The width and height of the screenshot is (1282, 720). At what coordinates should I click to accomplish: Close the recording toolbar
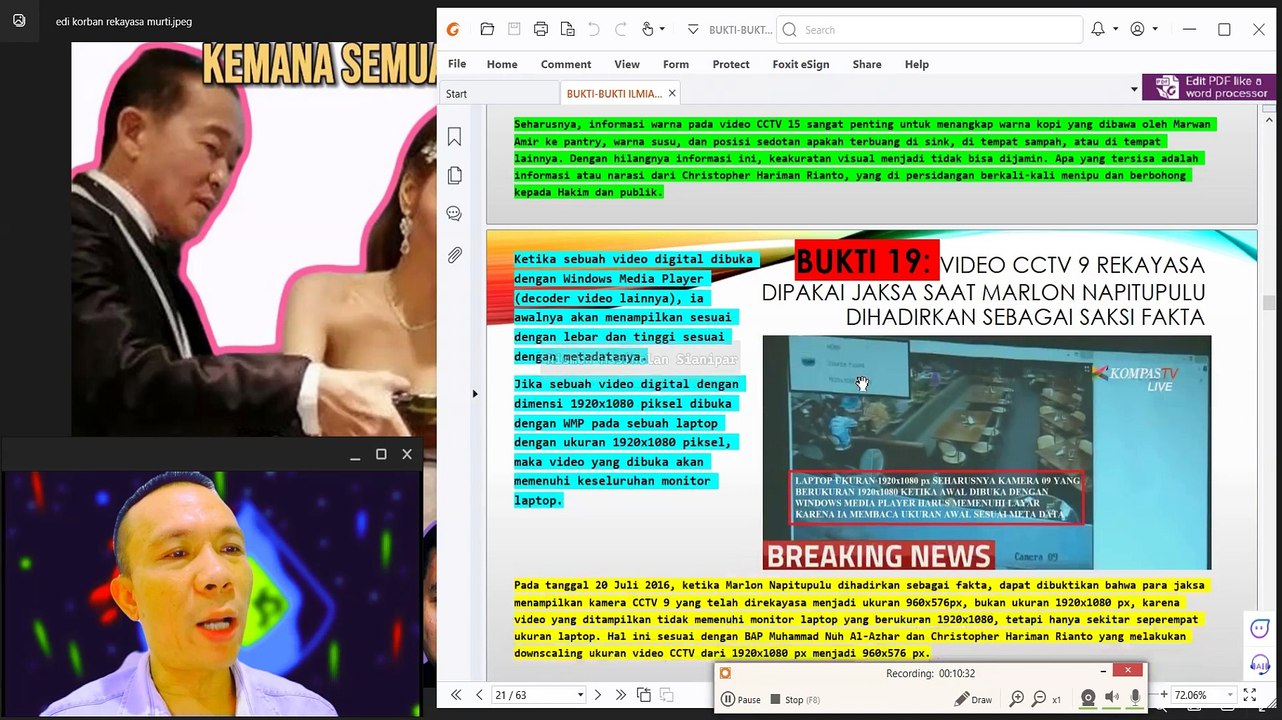(1127, 670)
